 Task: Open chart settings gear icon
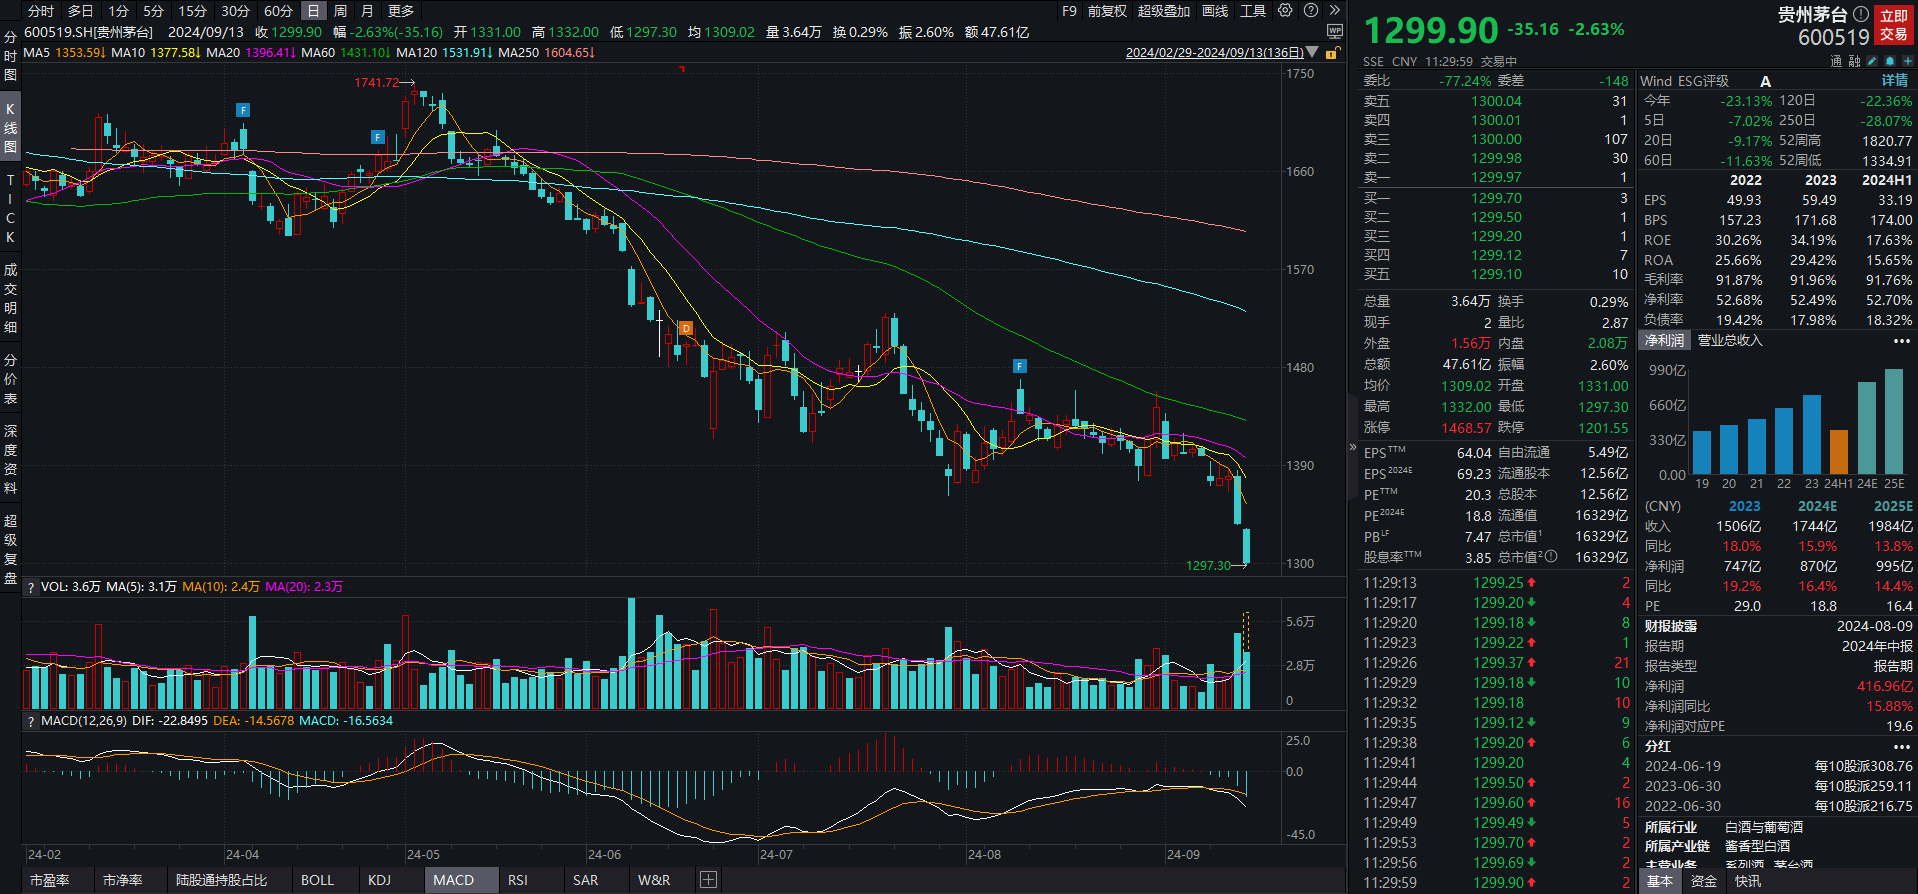[x=1285, y=11]
